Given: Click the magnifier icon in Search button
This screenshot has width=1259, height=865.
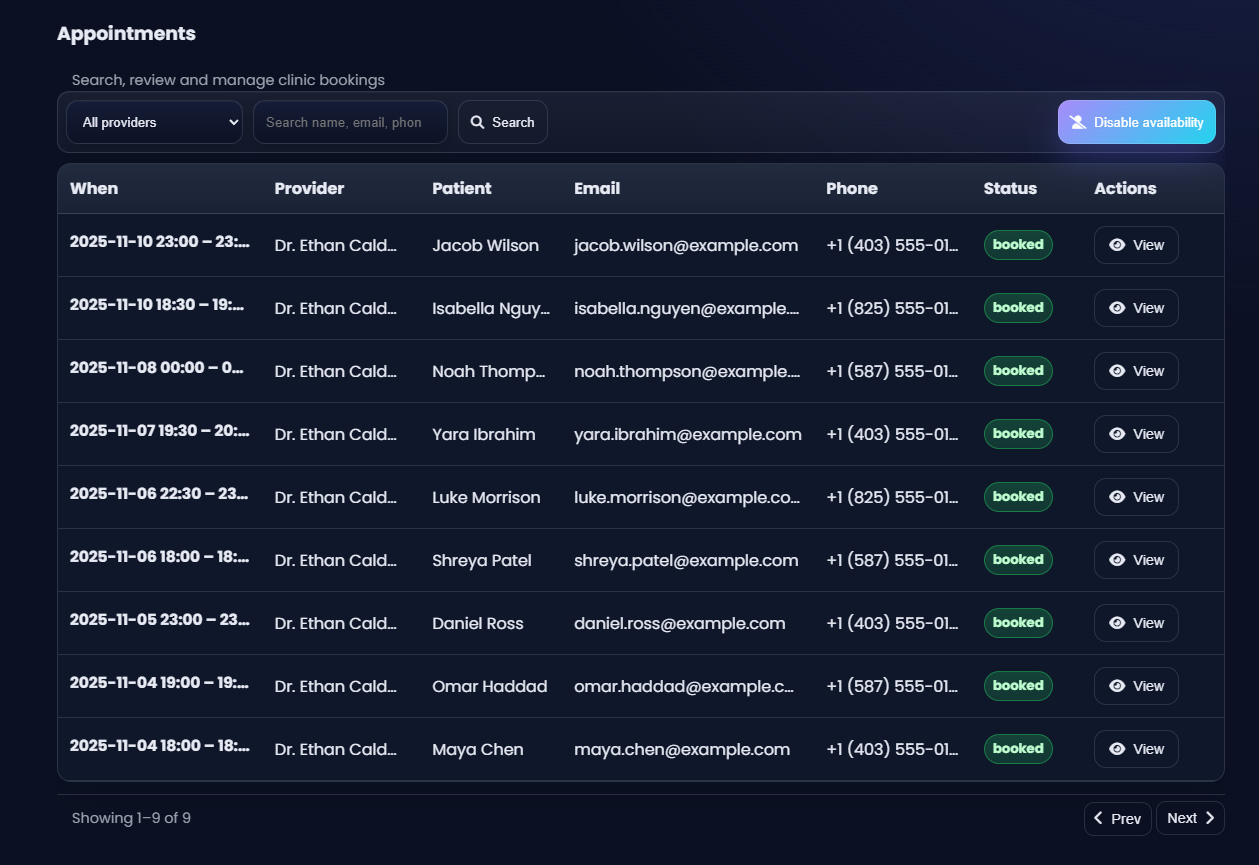Looking at the screenshot, I should tap(477, 122).
